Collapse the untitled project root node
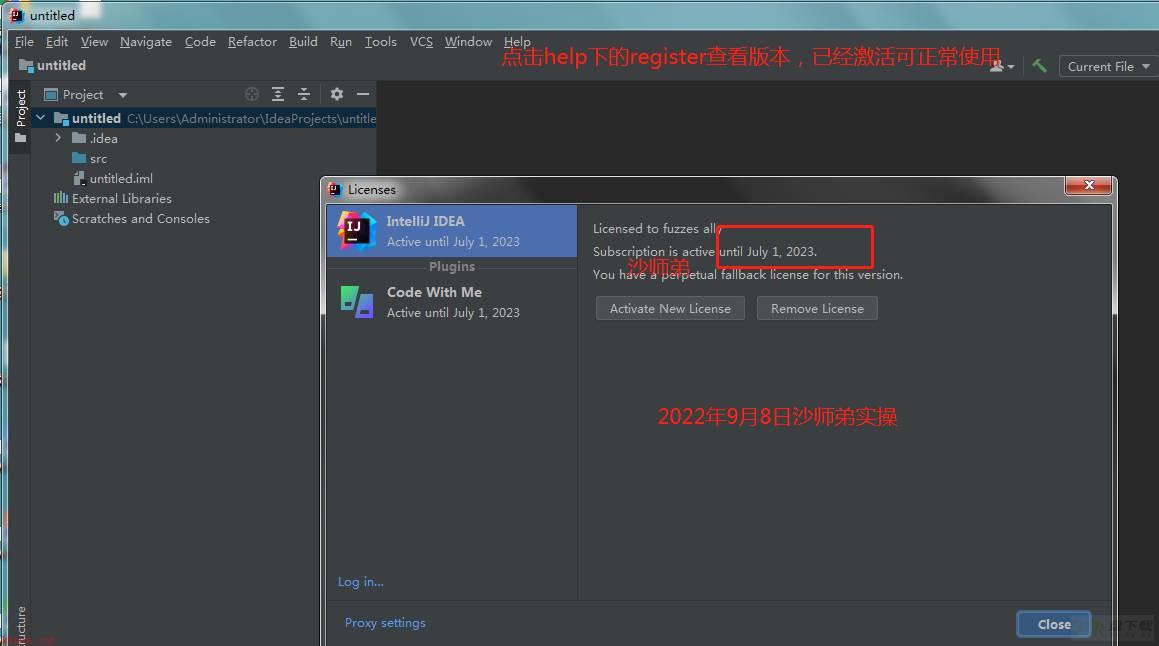 pos(41,118)
